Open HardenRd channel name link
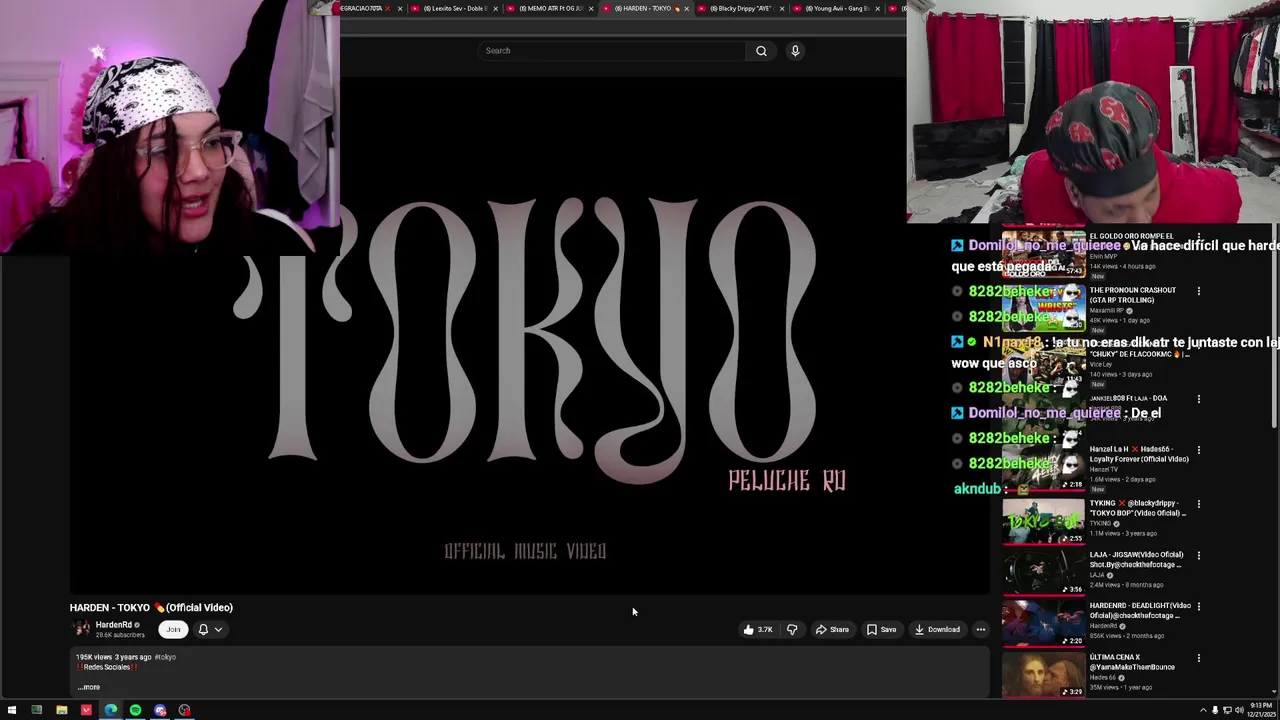1280x720 pixels. (x=114, y=625)
